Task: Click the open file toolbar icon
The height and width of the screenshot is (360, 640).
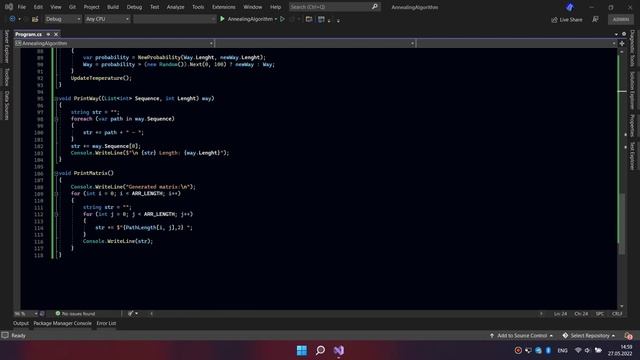Action: click(x=35, y=19)
